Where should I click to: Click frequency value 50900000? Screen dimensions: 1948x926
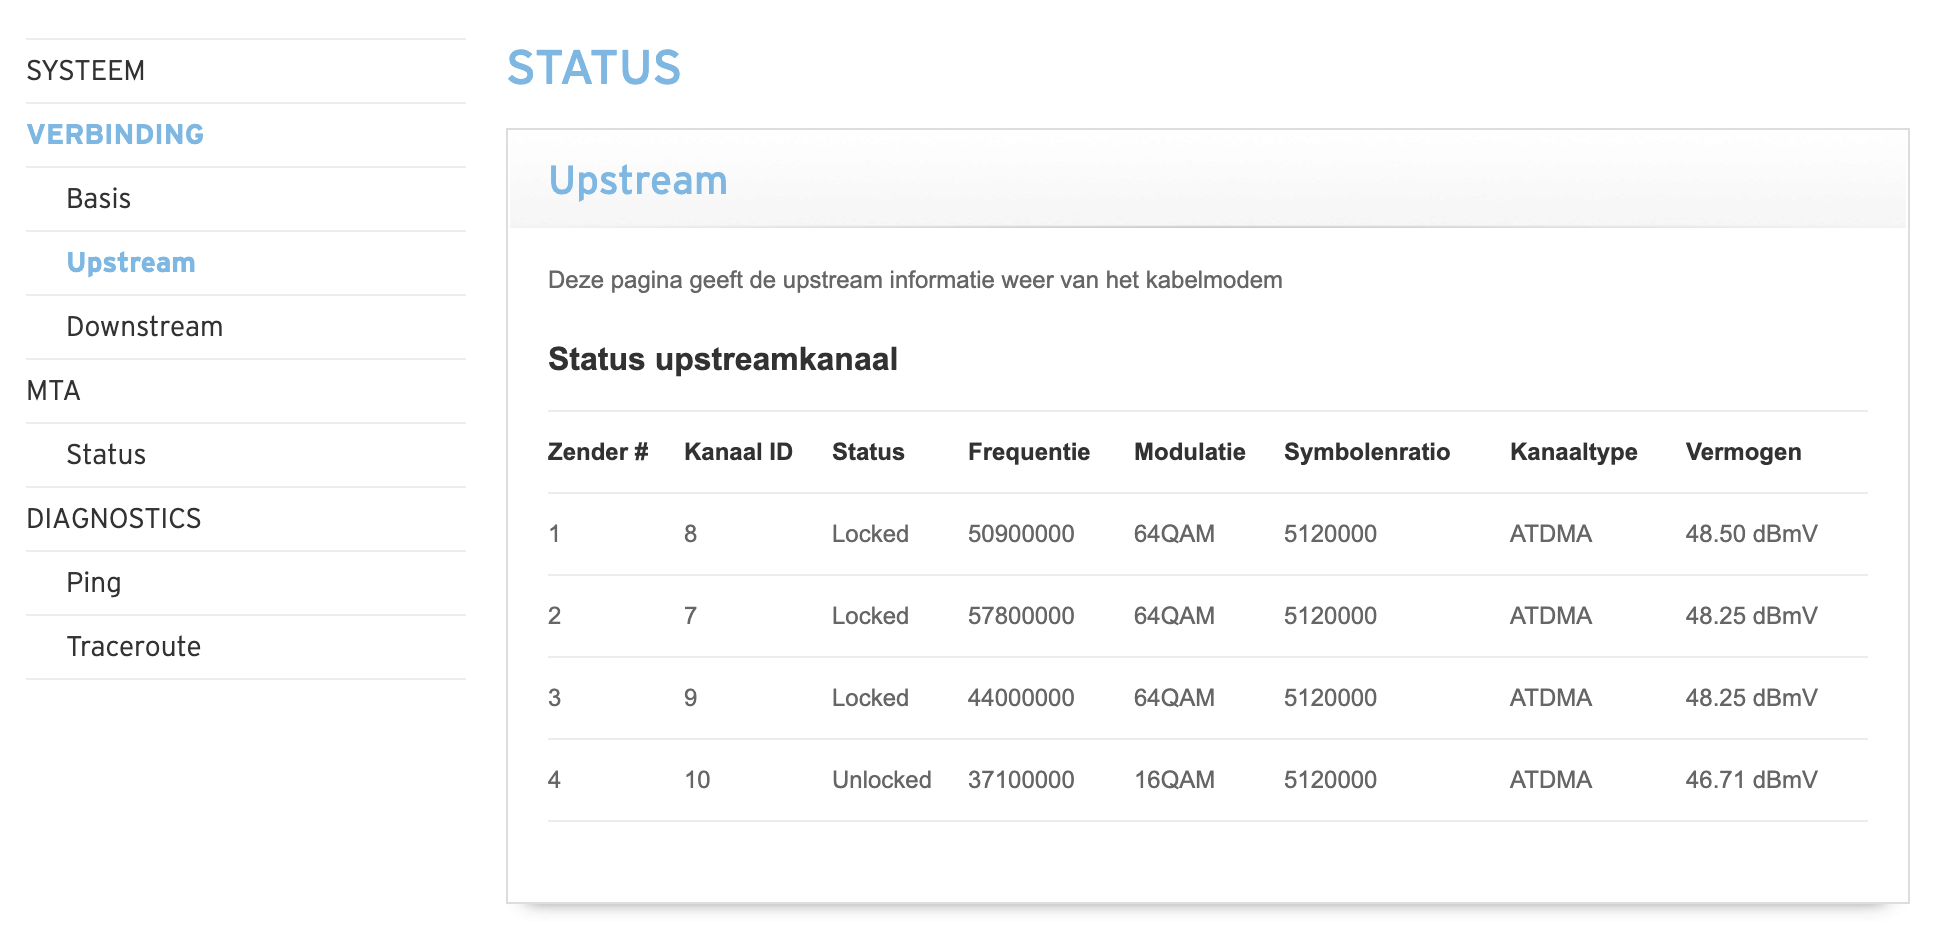1021,534
